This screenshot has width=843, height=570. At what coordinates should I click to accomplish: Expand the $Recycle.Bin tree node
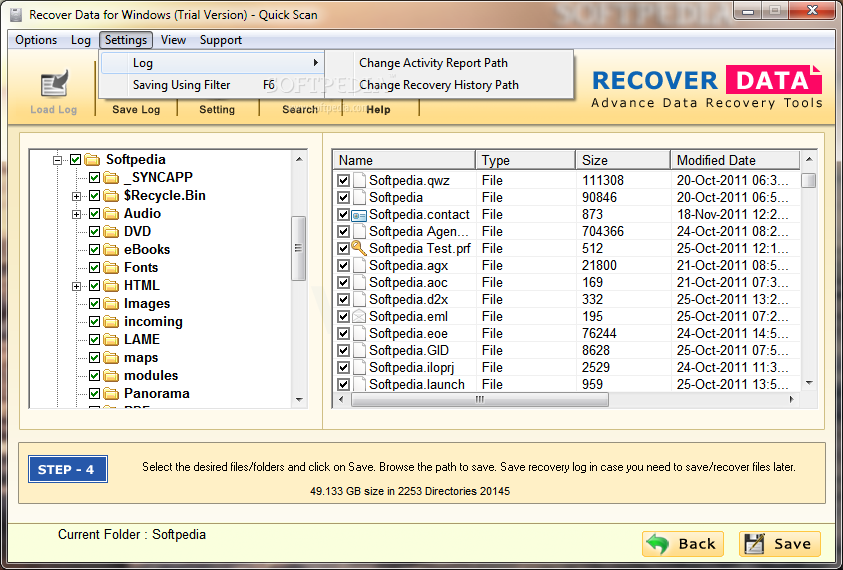(x=76, y=196)
